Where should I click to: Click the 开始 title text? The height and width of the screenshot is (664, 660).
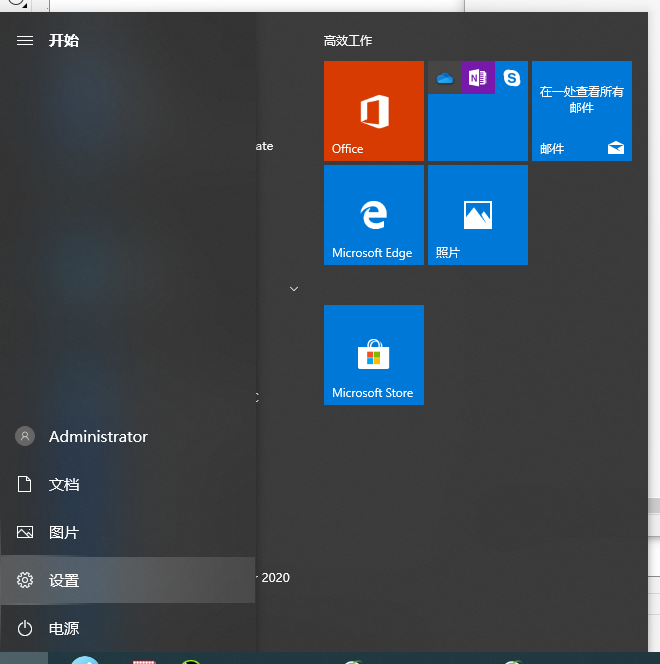(x=64, y=41)
